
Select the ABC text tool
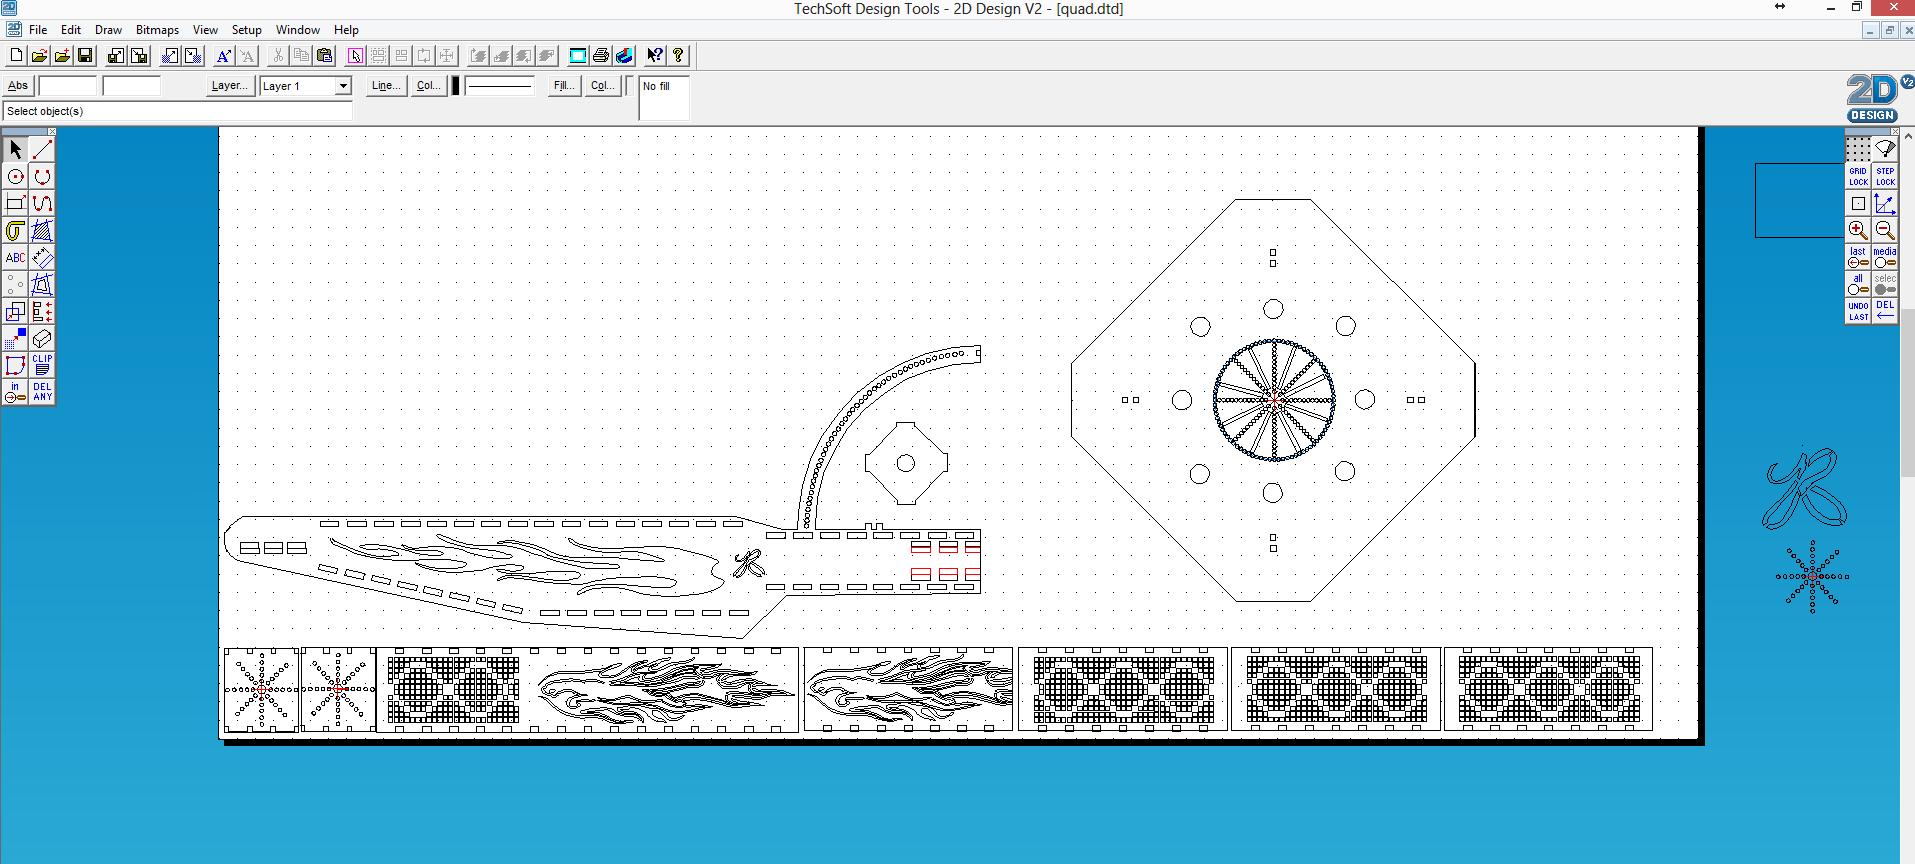pos(15,258)
